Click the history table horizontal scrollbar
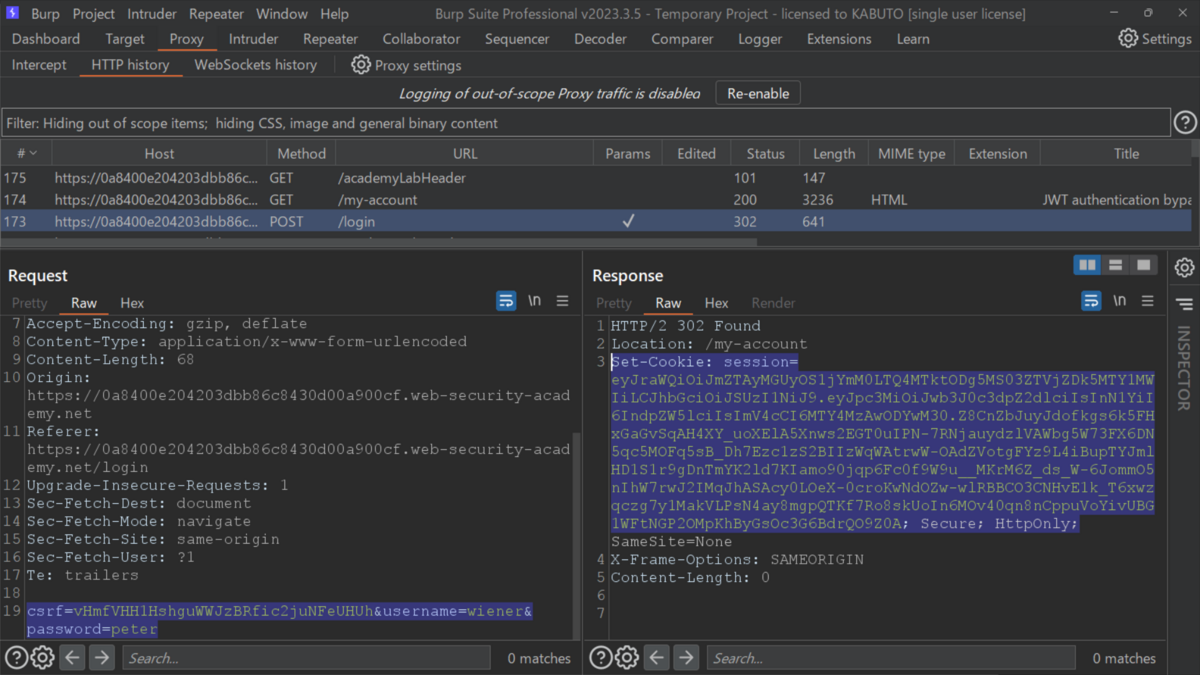1200x675 pixels. click(380, 241)
